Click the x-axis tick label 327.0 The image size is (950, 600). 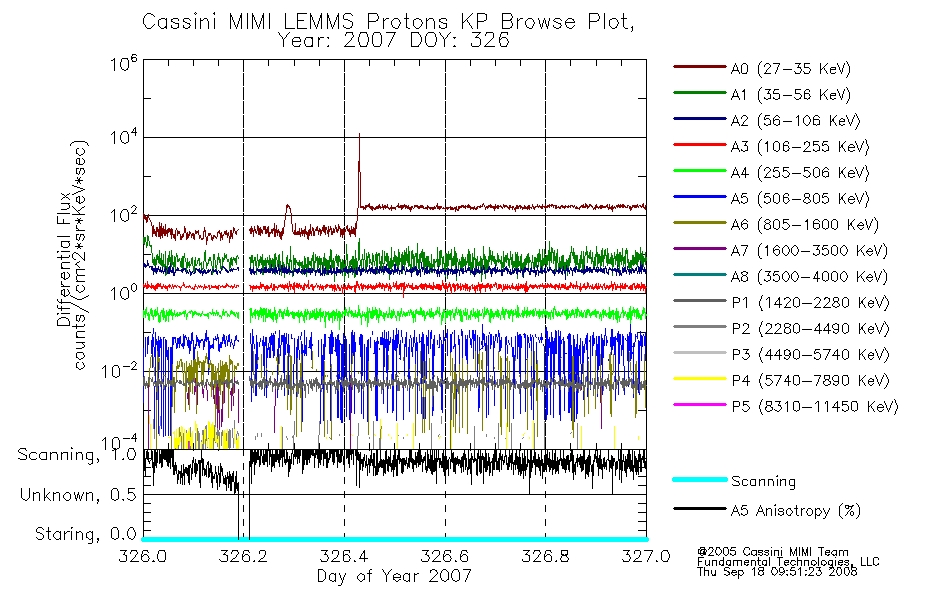click(x=646, y=556)
